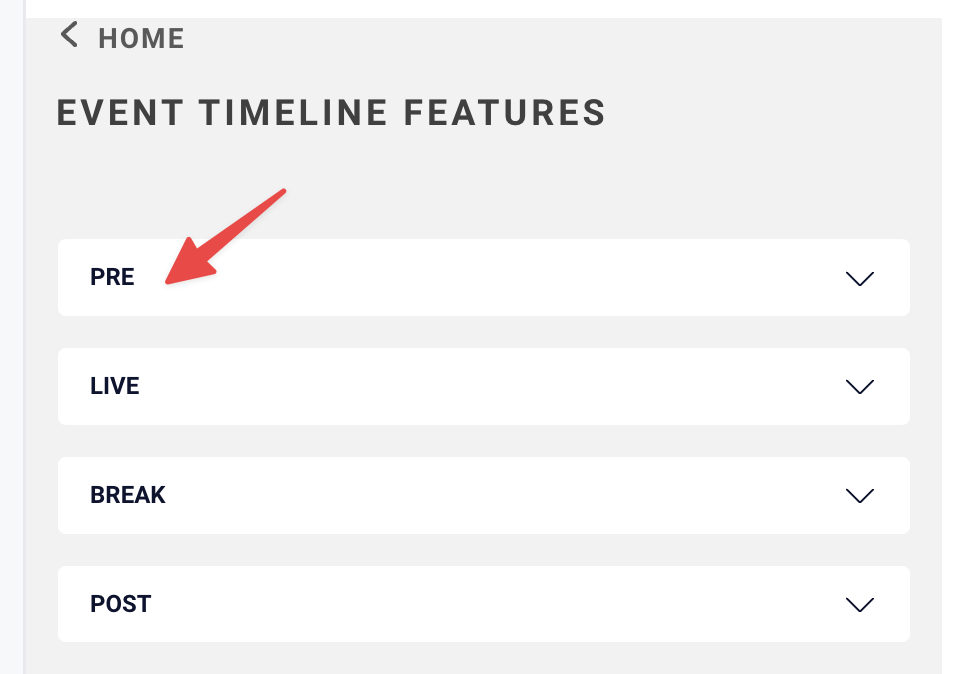This screenshot has width=962, height=674.
Task: Expand the POST section chevron
Action: (x=860, y=605)
